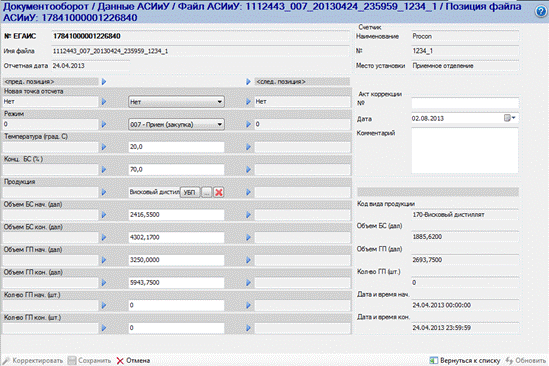
Task: Click the ЕГАИС number 17841000001226840
Action: (87, 36)
